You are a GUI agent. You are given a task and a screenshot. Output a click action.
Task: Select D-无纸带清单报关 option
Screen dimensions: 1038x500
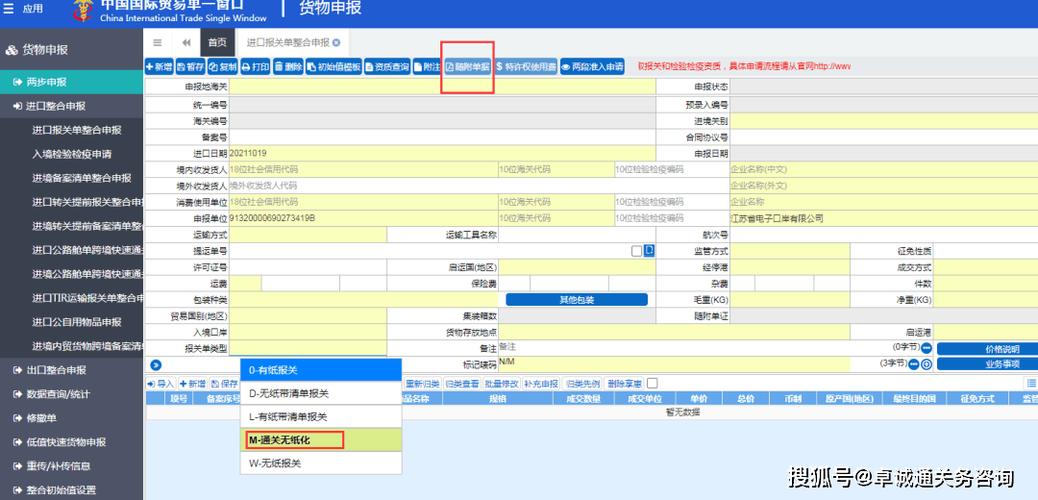pos(320,393)
